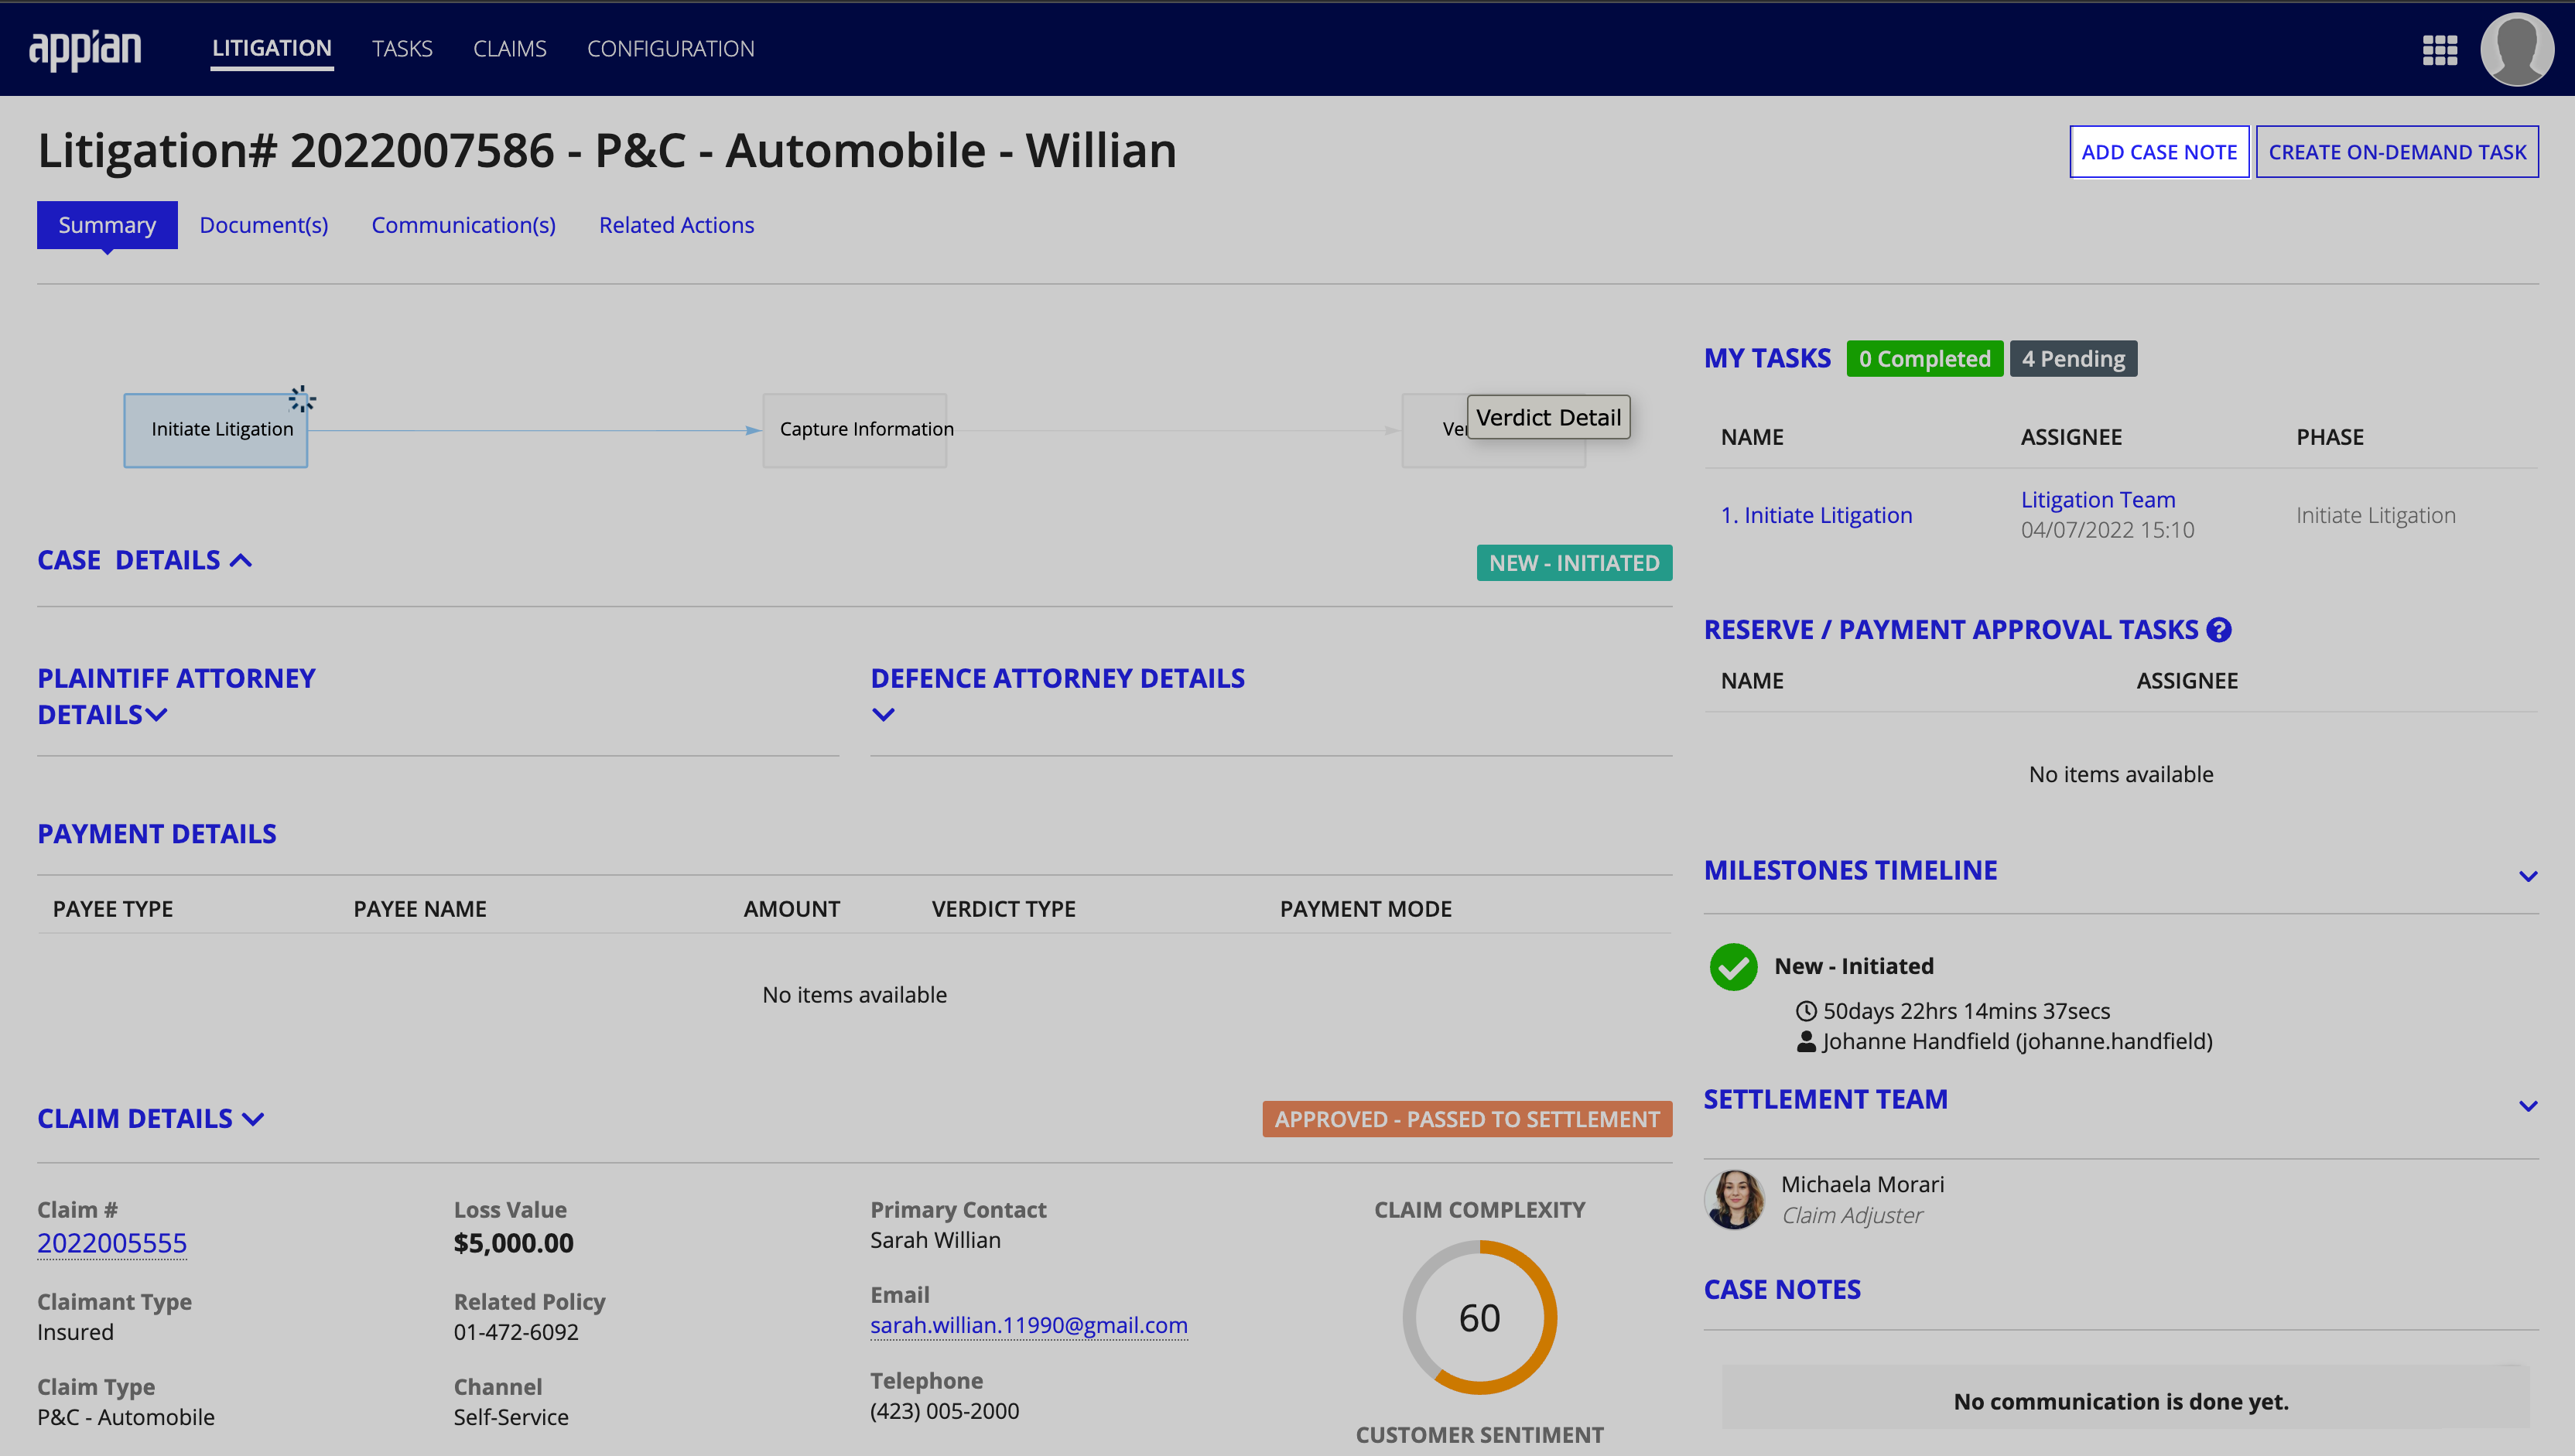Expand the Defence Attorney Details section
The height and width of the screenshot is (1456, 2575).
coord(883,713)
